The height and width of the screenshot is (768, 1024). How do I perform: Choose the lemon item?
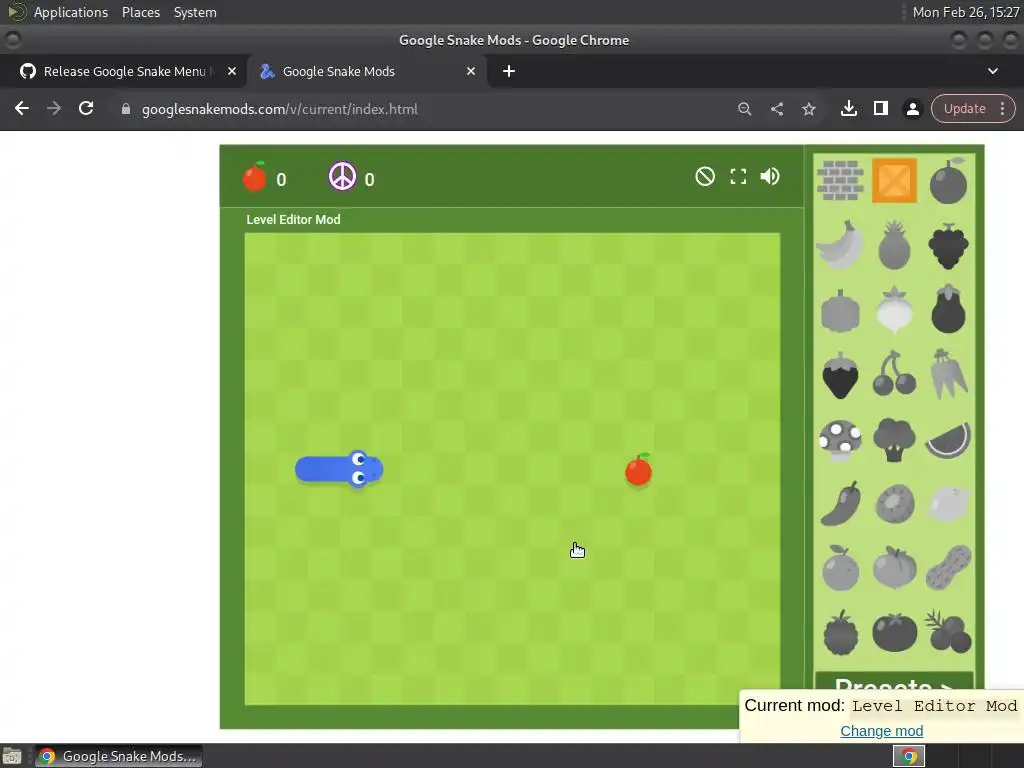948,504
